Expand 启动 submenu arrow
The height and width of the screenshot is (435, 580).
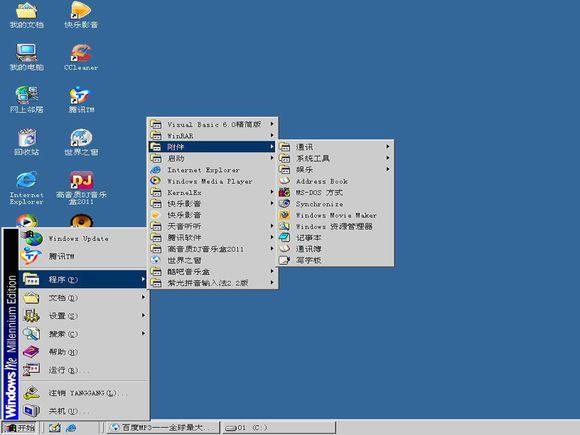[272, 158]
